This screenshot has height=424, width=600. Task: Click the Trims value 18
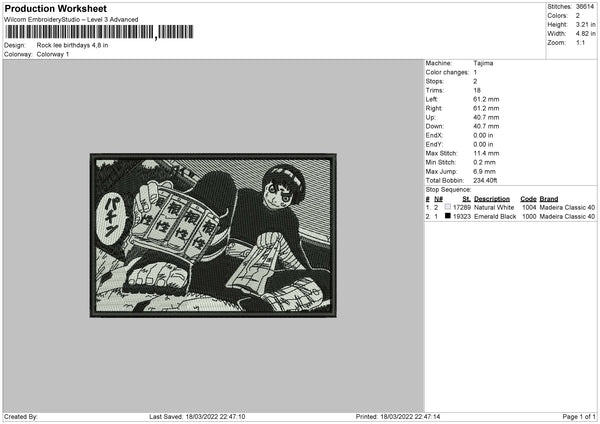477,90
